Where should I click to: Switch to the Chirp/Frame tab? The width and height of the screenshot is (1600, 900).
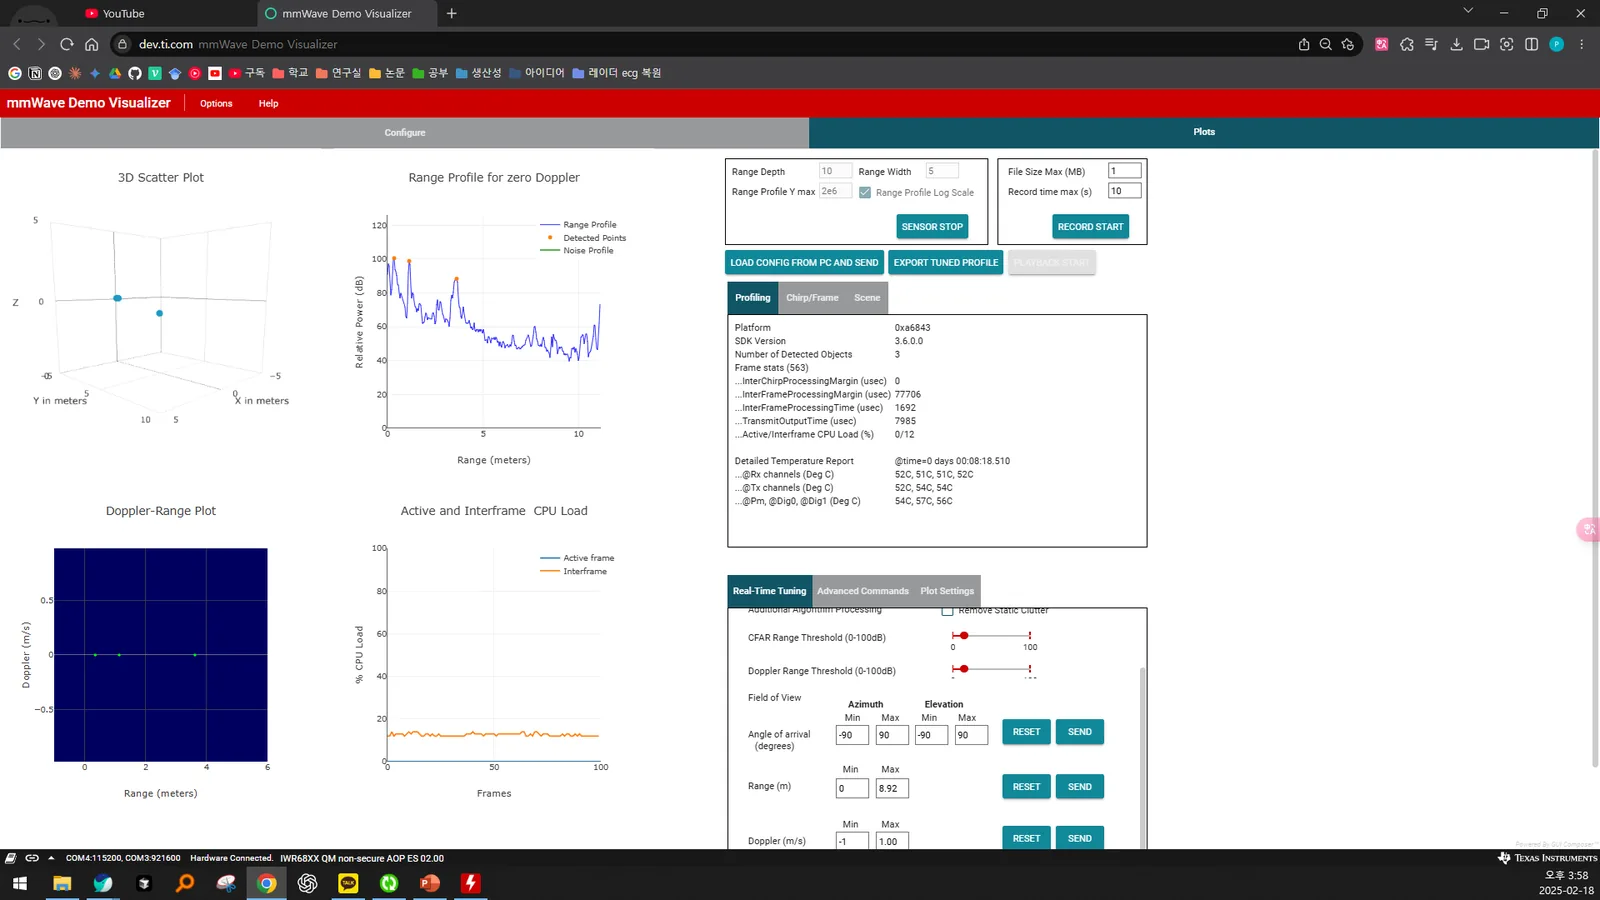[812, 298]
